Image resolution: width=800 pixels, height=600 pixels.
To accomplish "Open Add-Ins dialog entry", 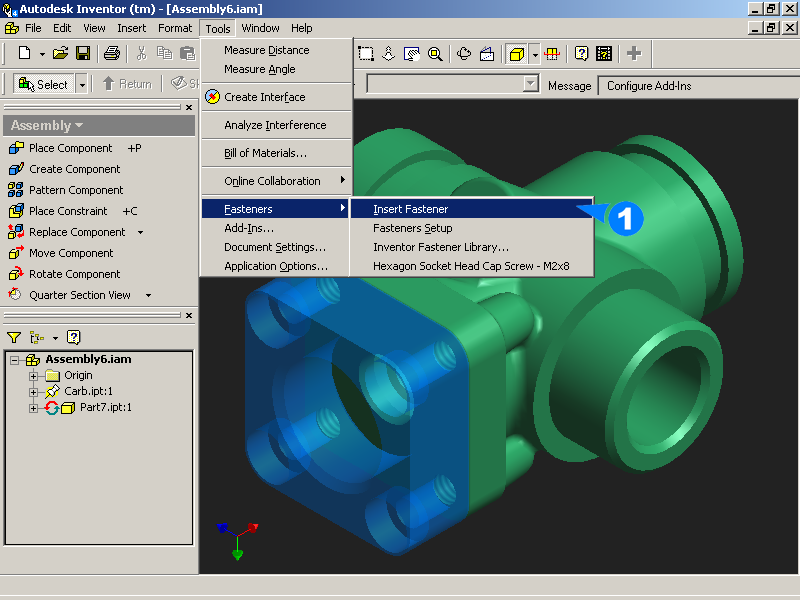I will 276,228.
